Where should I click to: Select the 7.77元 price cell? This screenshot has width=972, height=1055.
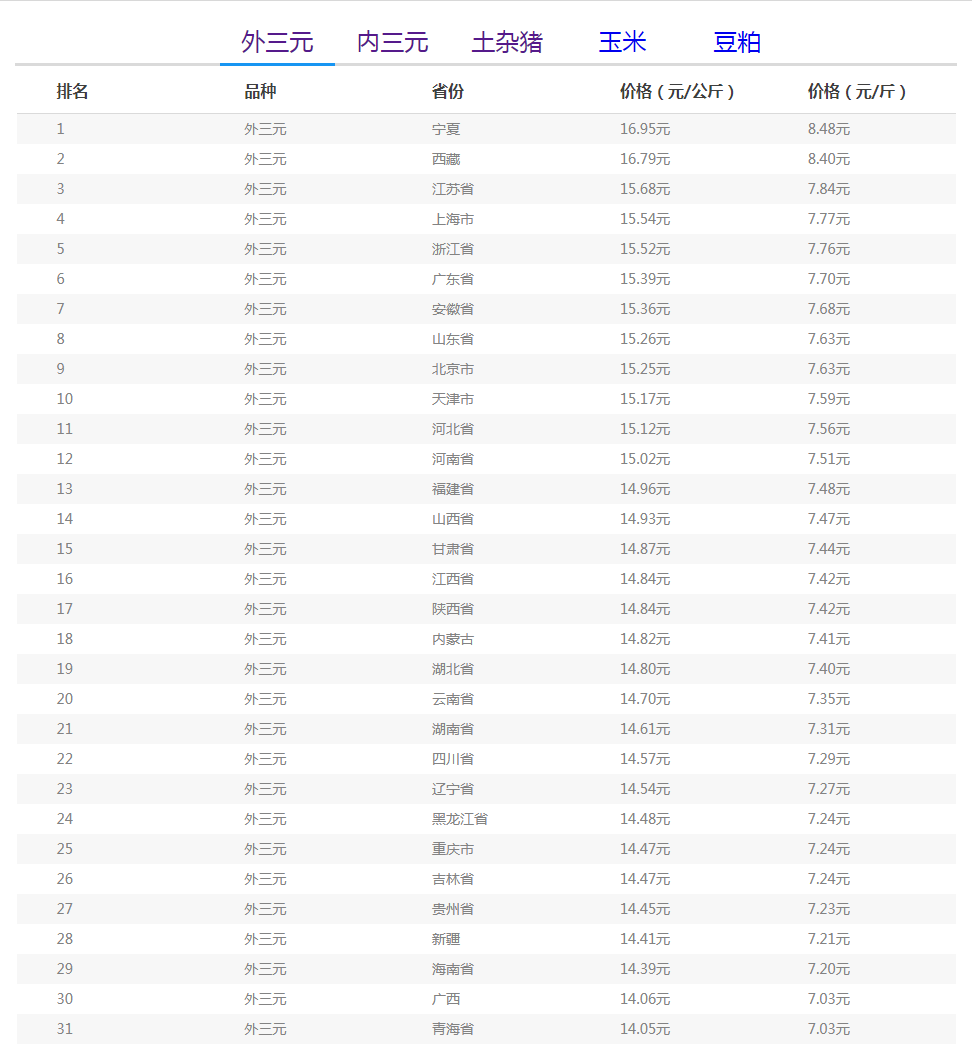[x=829, y=219]
